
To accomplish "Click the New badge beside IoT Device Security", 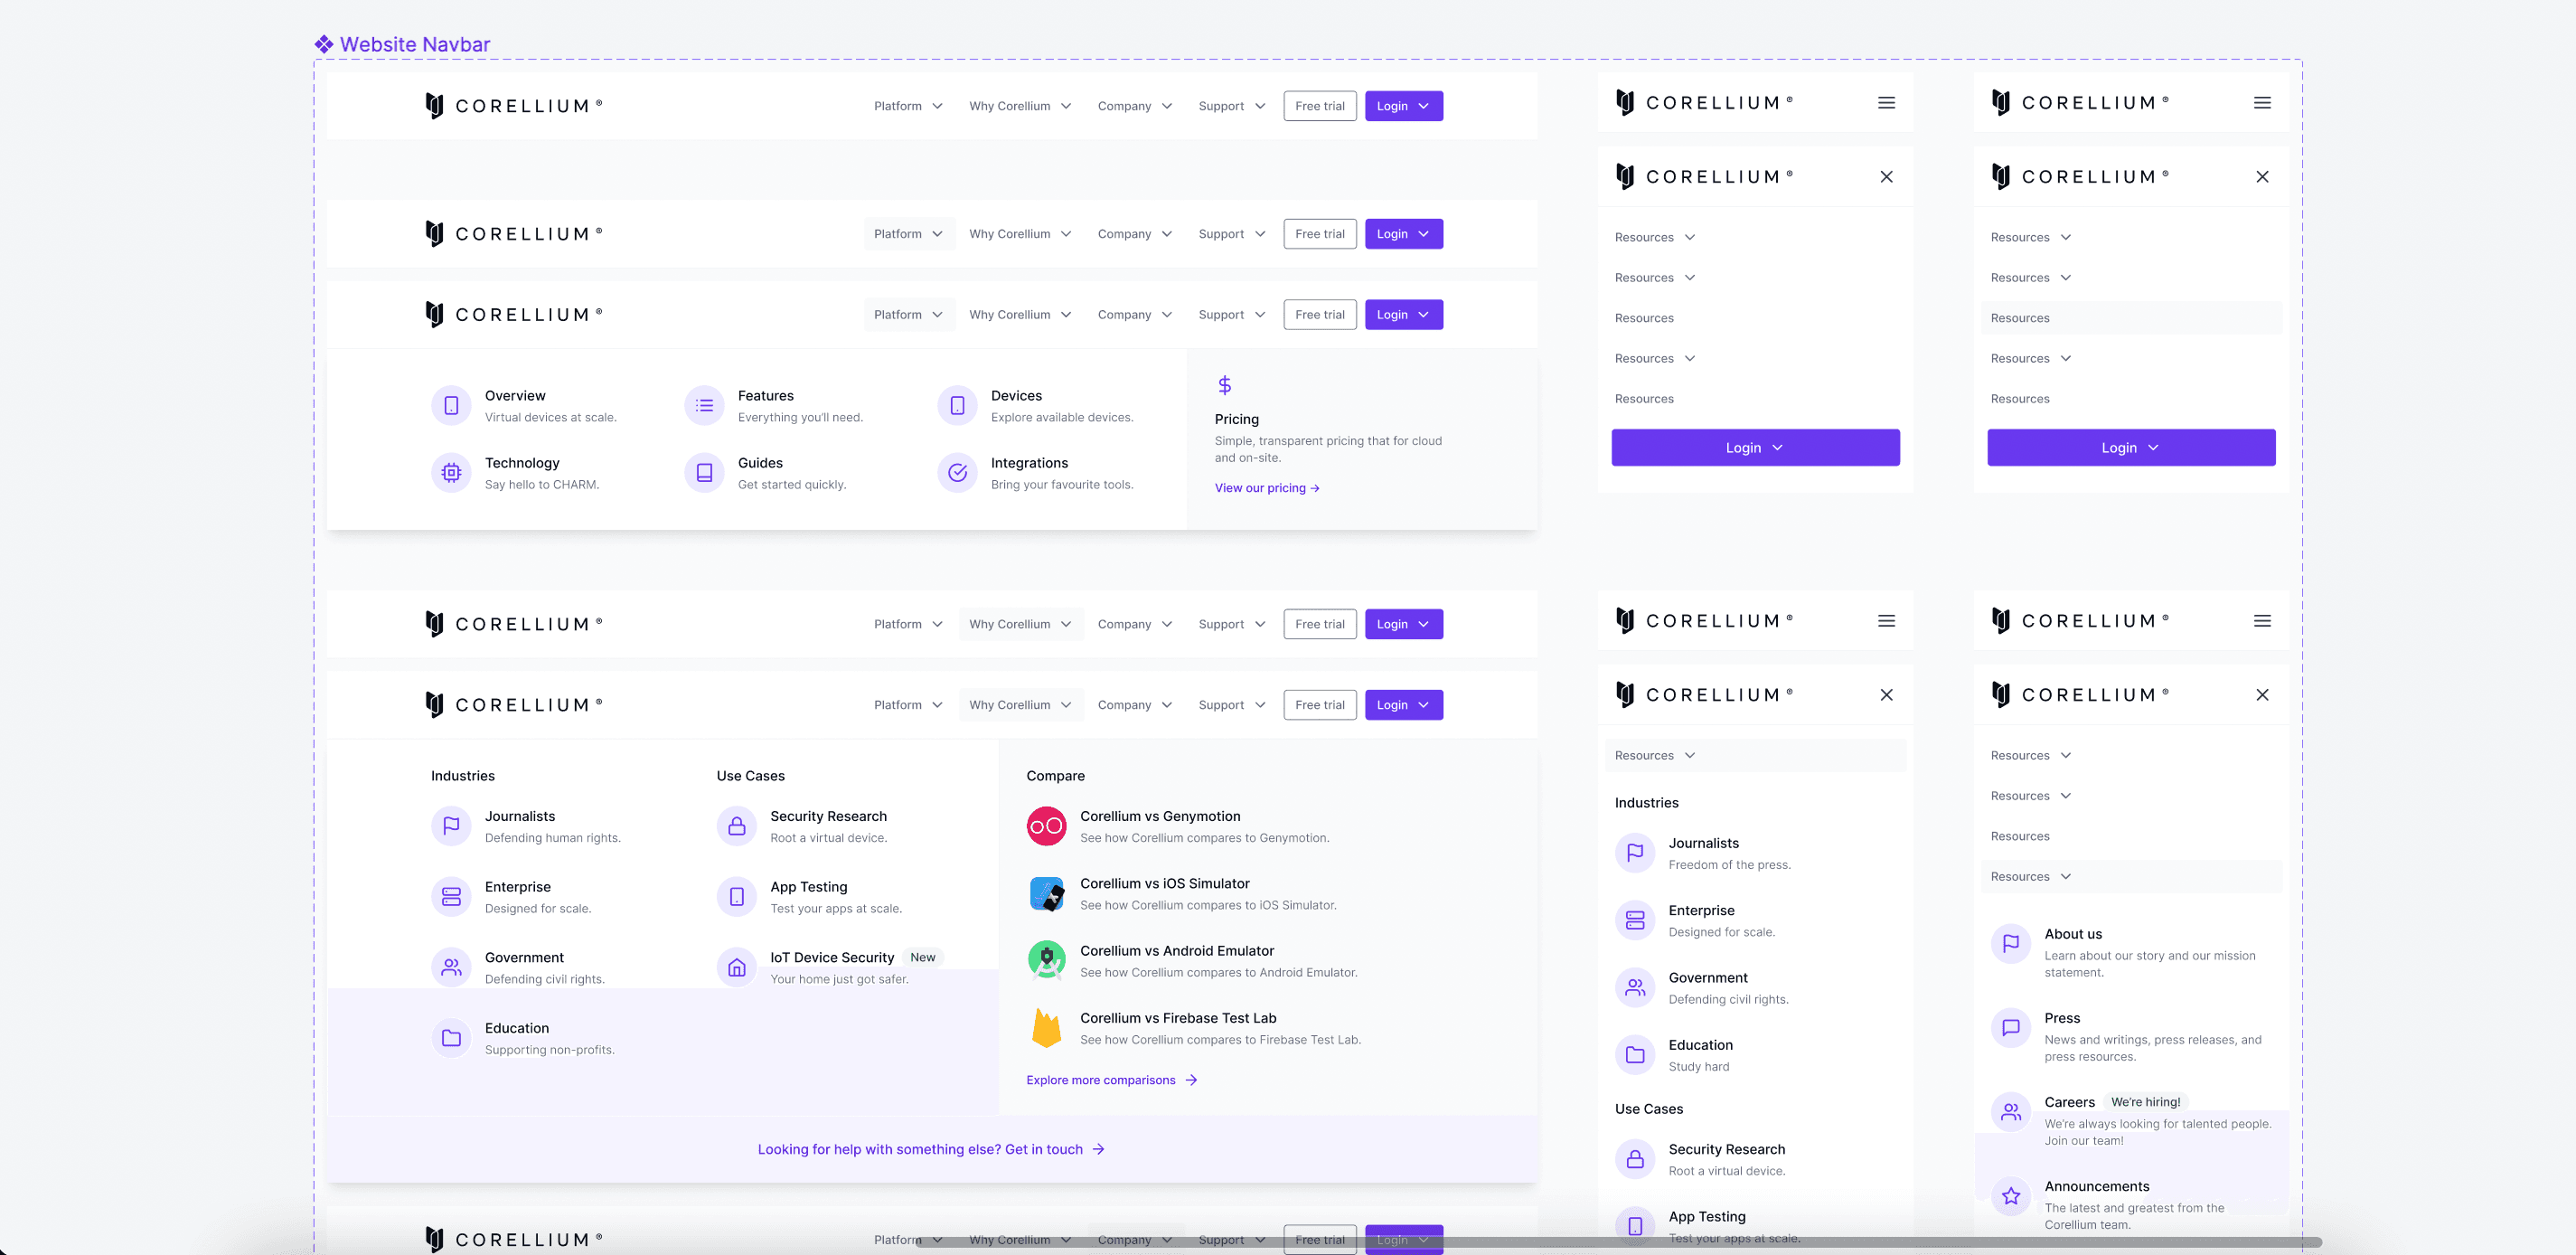I will tap(923, 957).
